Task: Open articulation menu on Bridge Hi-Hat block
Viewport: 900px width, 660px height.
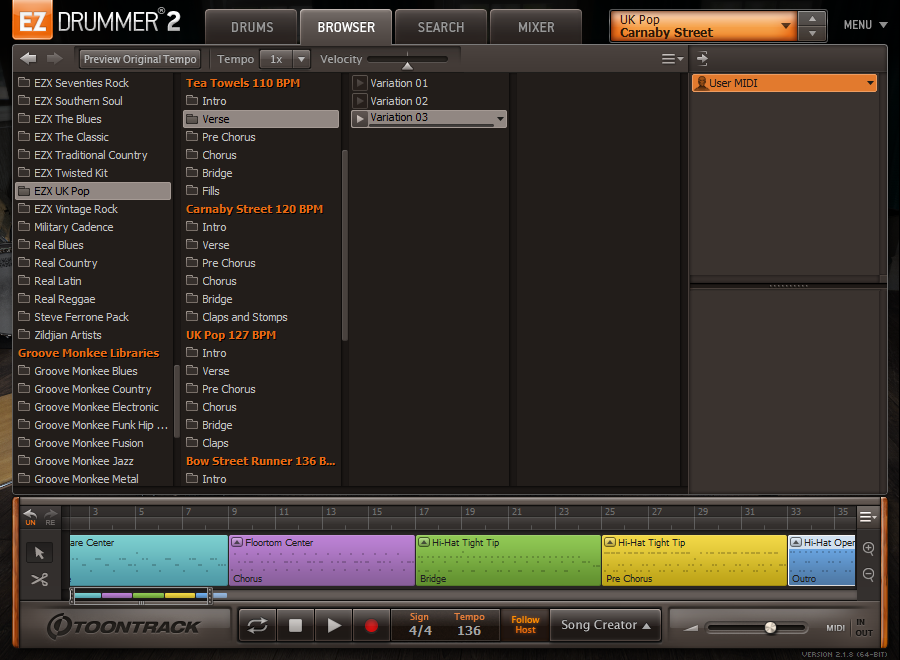Action: pos(424,542)
